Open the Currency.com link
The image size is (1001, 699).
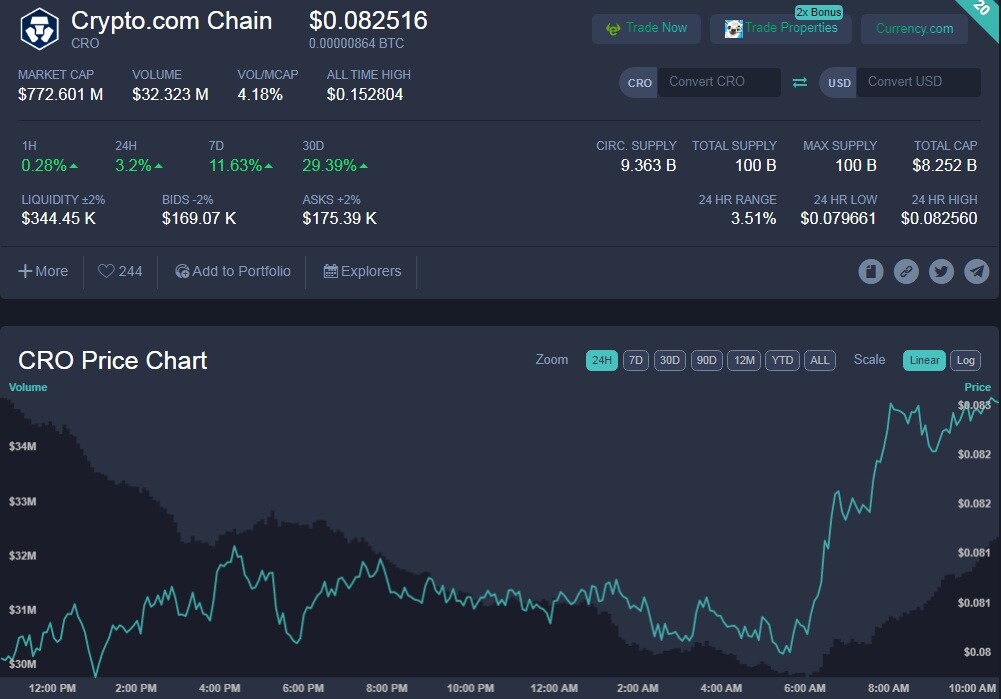pos(914,29)
